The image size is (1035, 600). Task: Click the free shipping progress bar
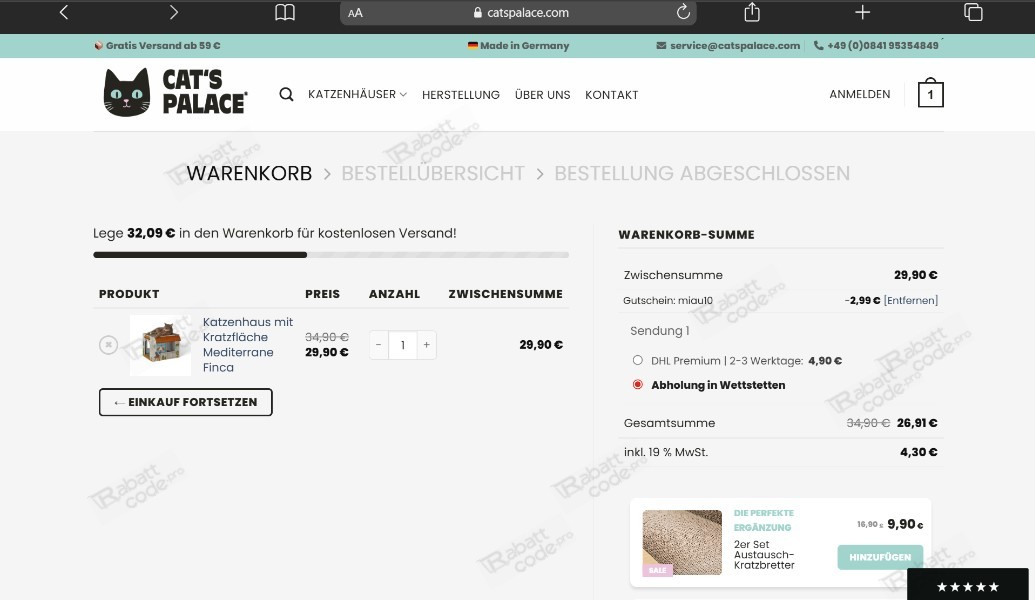(x=331, y=255)
